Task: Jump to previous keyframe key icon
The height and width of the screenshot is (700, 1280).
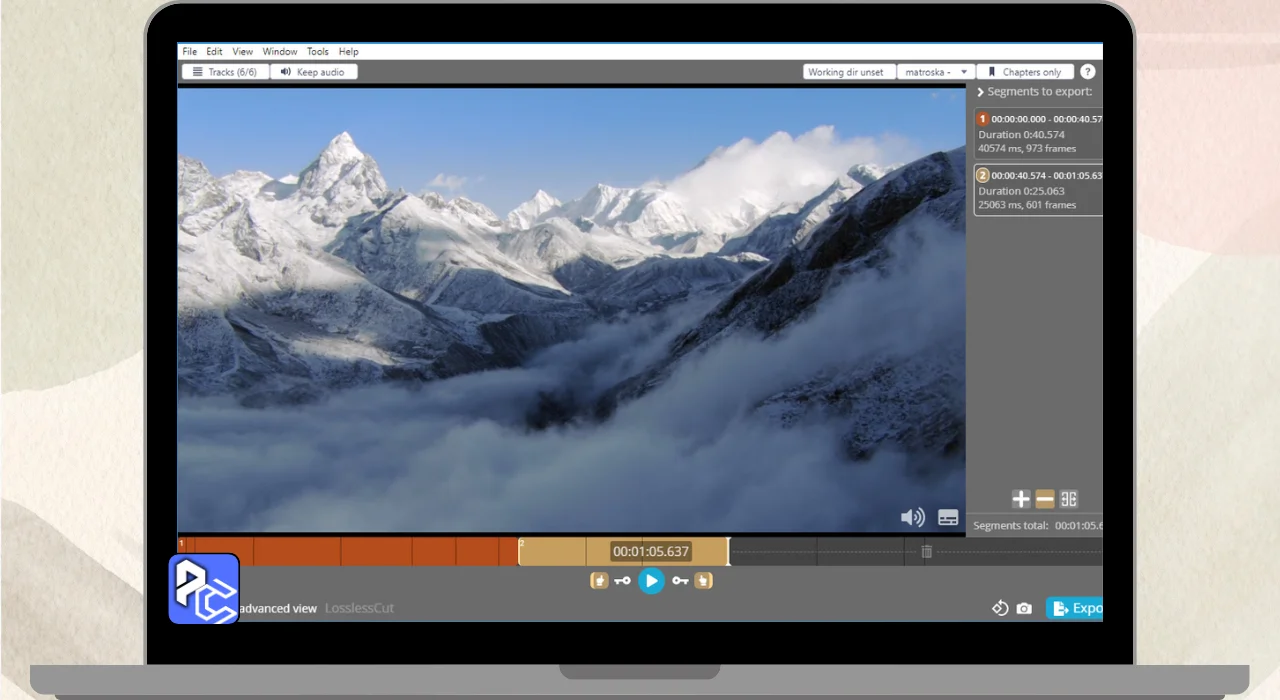Action: pos(623,580)
